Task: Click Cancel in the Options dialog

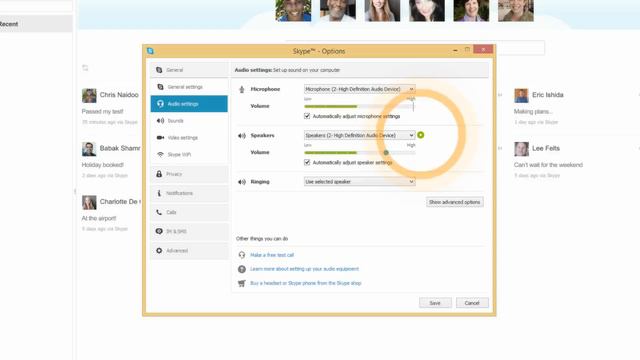Action: click(472, 303)
